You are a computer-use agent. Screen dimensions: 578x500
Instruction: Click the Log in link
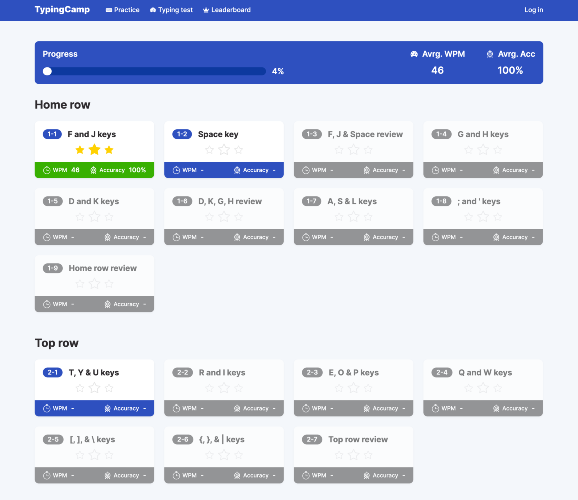point(534,10)
